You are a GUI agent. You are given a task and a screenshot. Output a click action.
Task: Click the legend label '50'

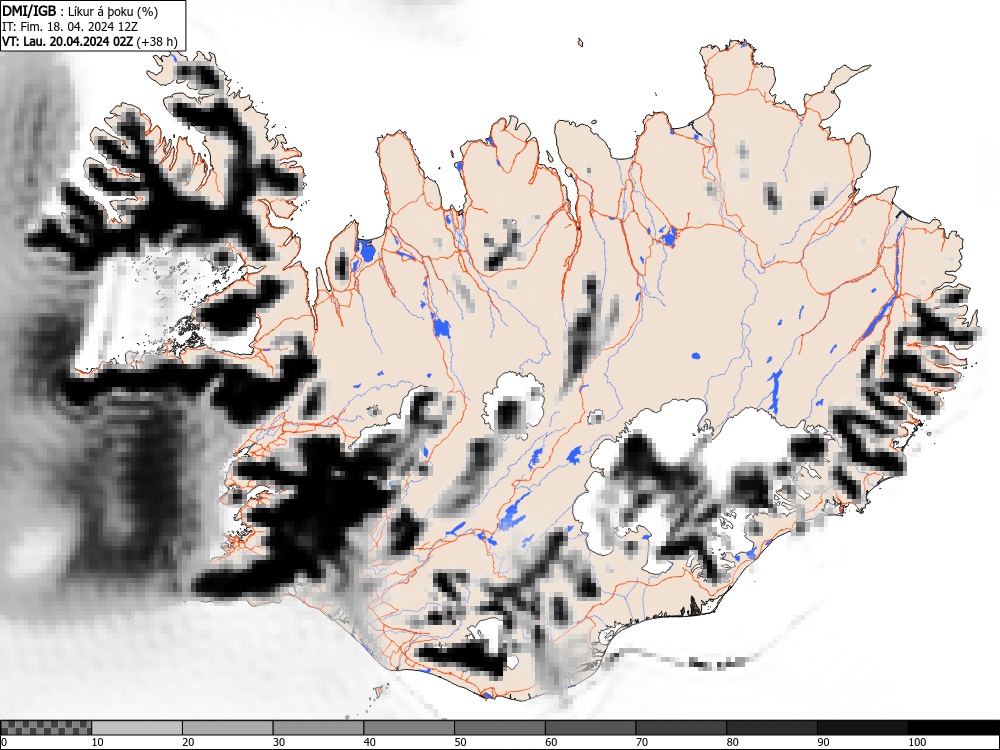tap(460, 742)
